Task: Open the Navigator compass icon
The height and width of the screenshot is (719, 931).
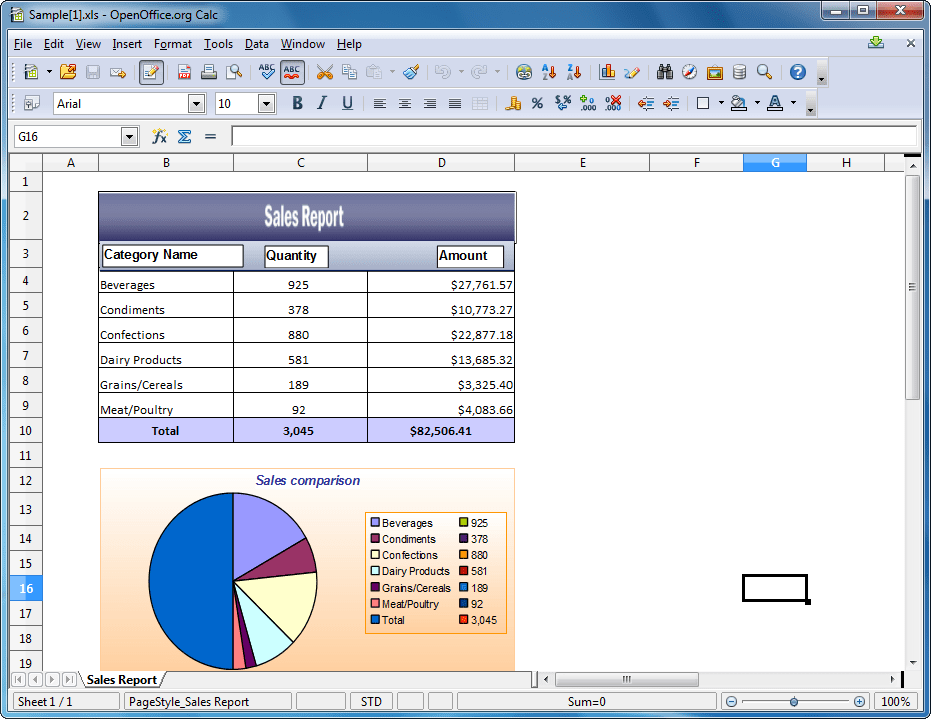Action: coord(689,72)
